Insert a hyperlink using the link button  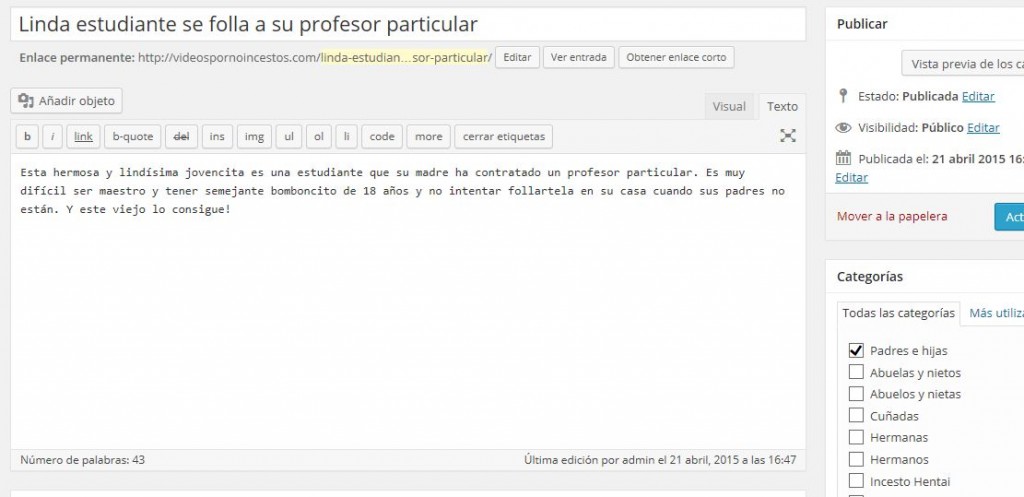[84, 136]
